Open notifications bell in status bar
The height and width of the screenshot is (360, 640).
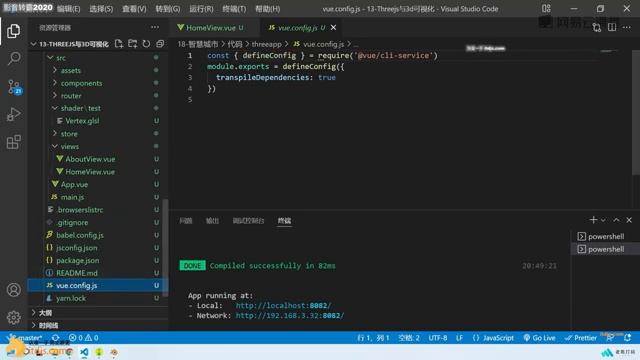point(627,338)
